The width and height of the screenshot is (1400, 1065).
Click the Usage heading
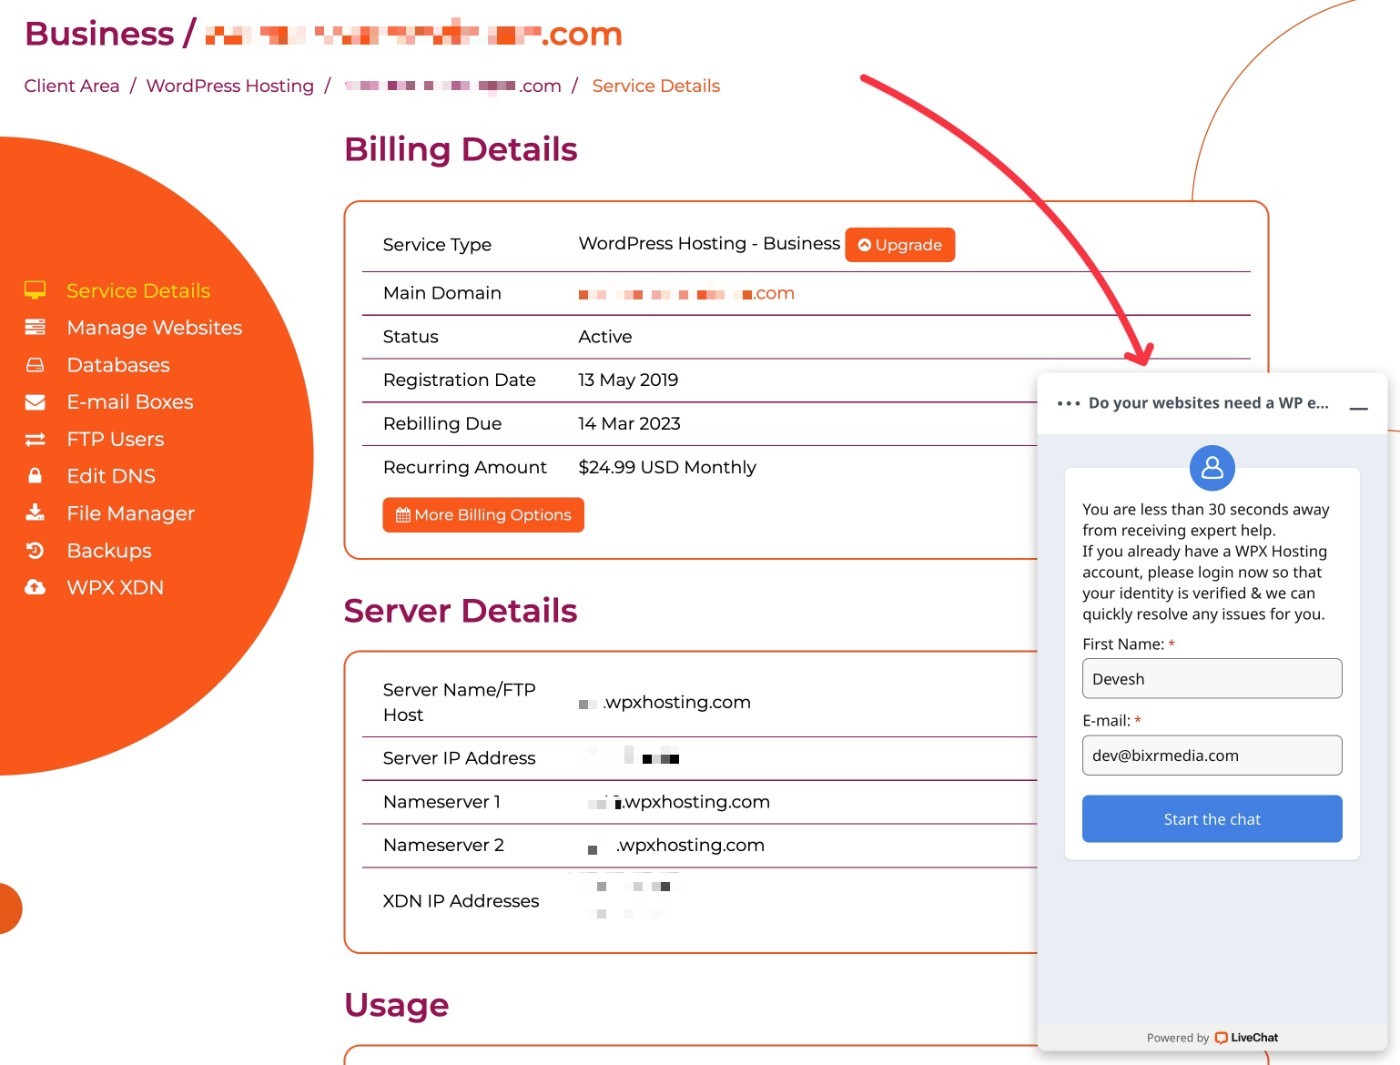397,1005
